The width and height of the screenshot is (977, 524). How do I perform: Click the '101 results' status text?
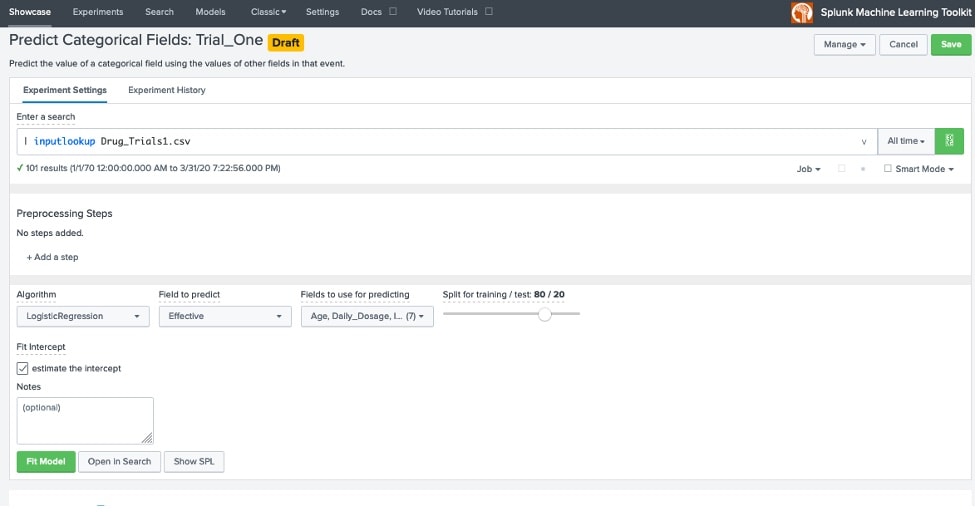tap(153, 168)
